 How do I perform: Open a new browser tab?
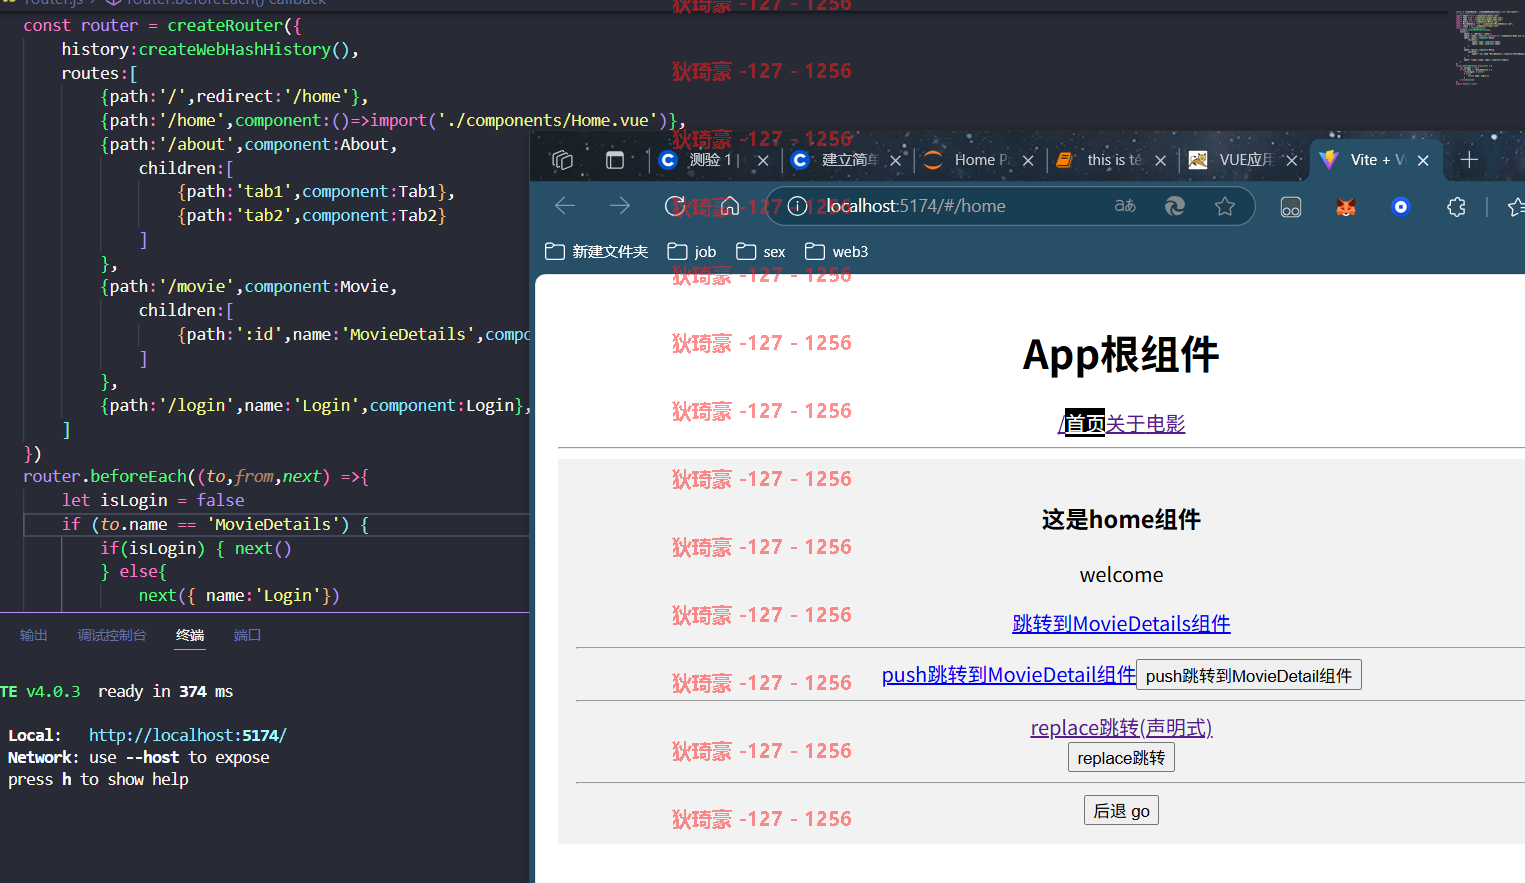[1469, 160]
